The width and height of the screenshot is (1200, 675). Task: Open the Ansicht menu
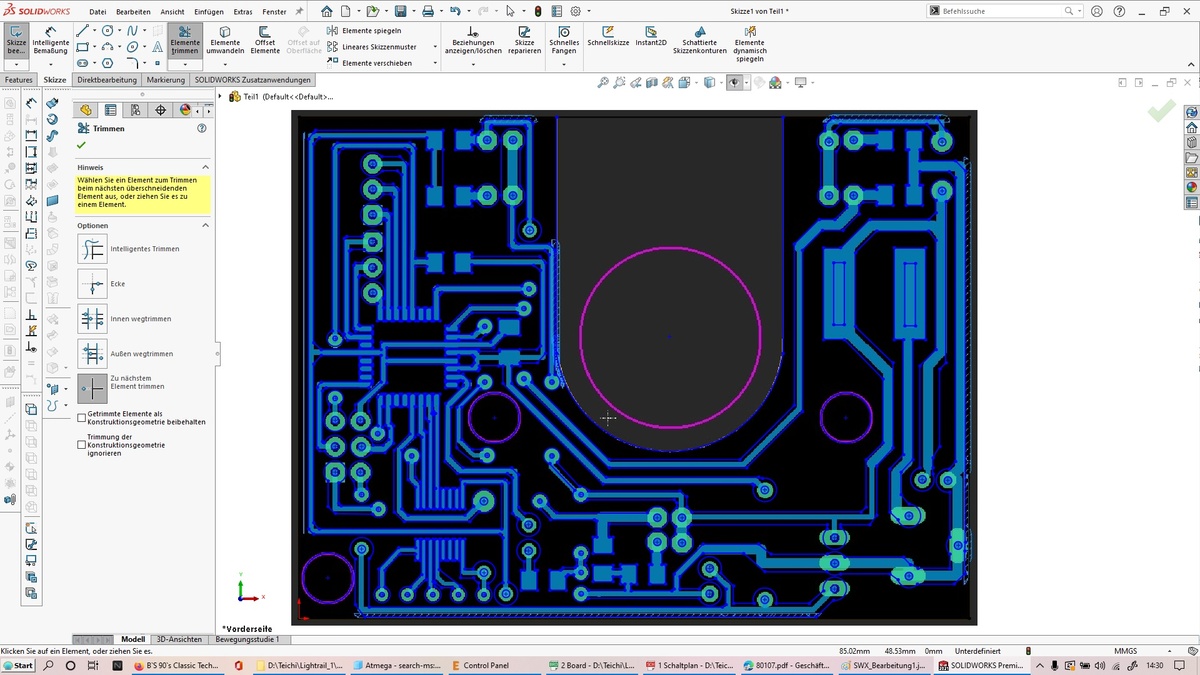[x=172, y=12]
